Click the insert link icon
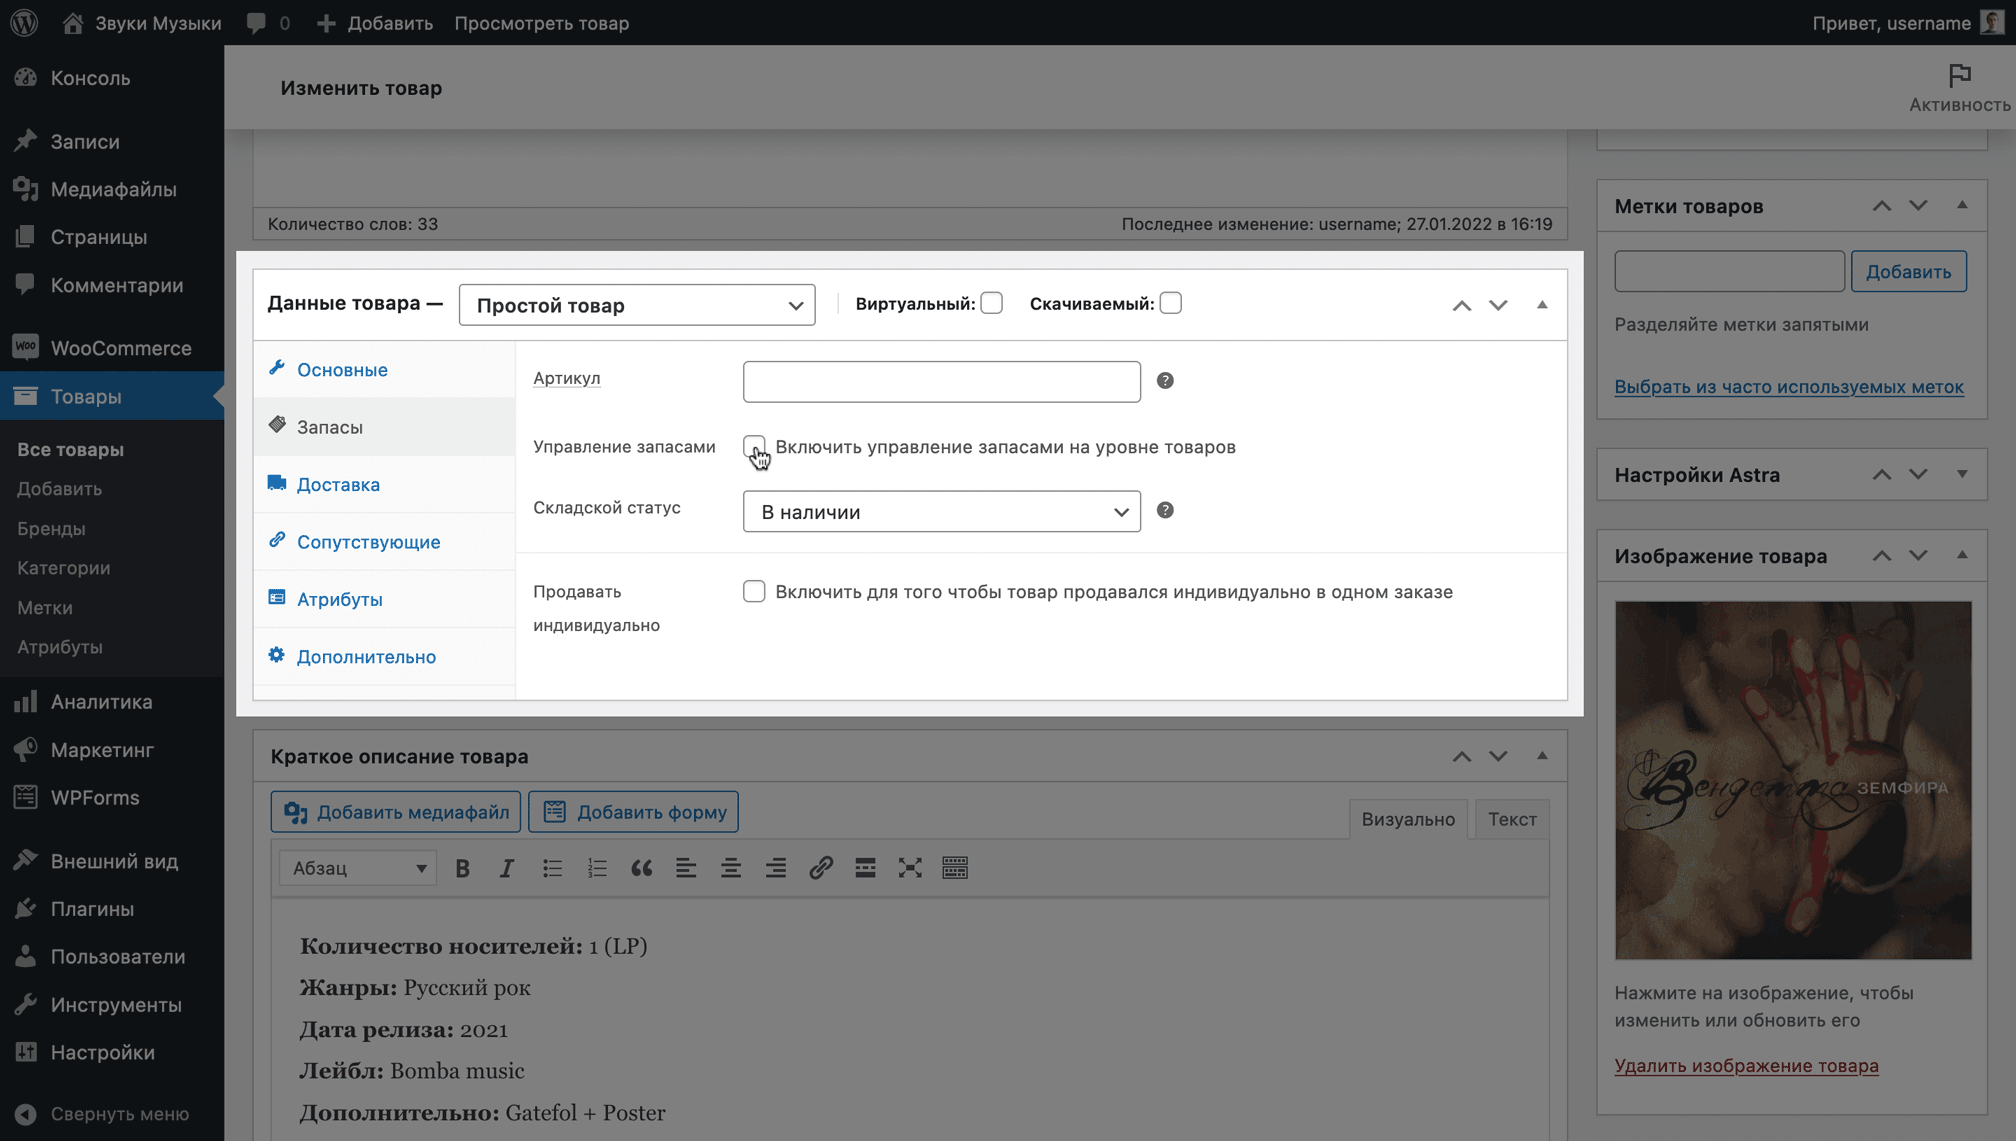This screenshot has height=1141, width=2016. (821, 868)
